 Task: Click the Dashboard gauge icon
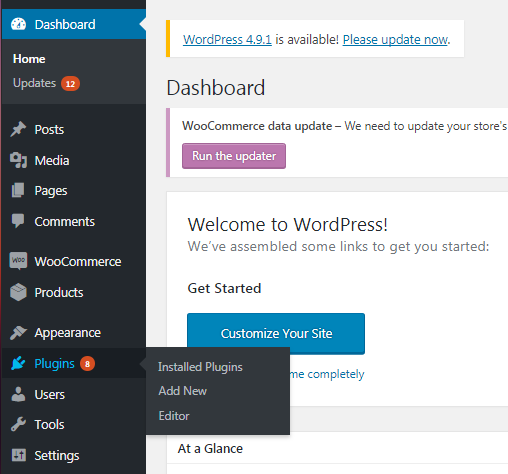click(x=18, y=24)
